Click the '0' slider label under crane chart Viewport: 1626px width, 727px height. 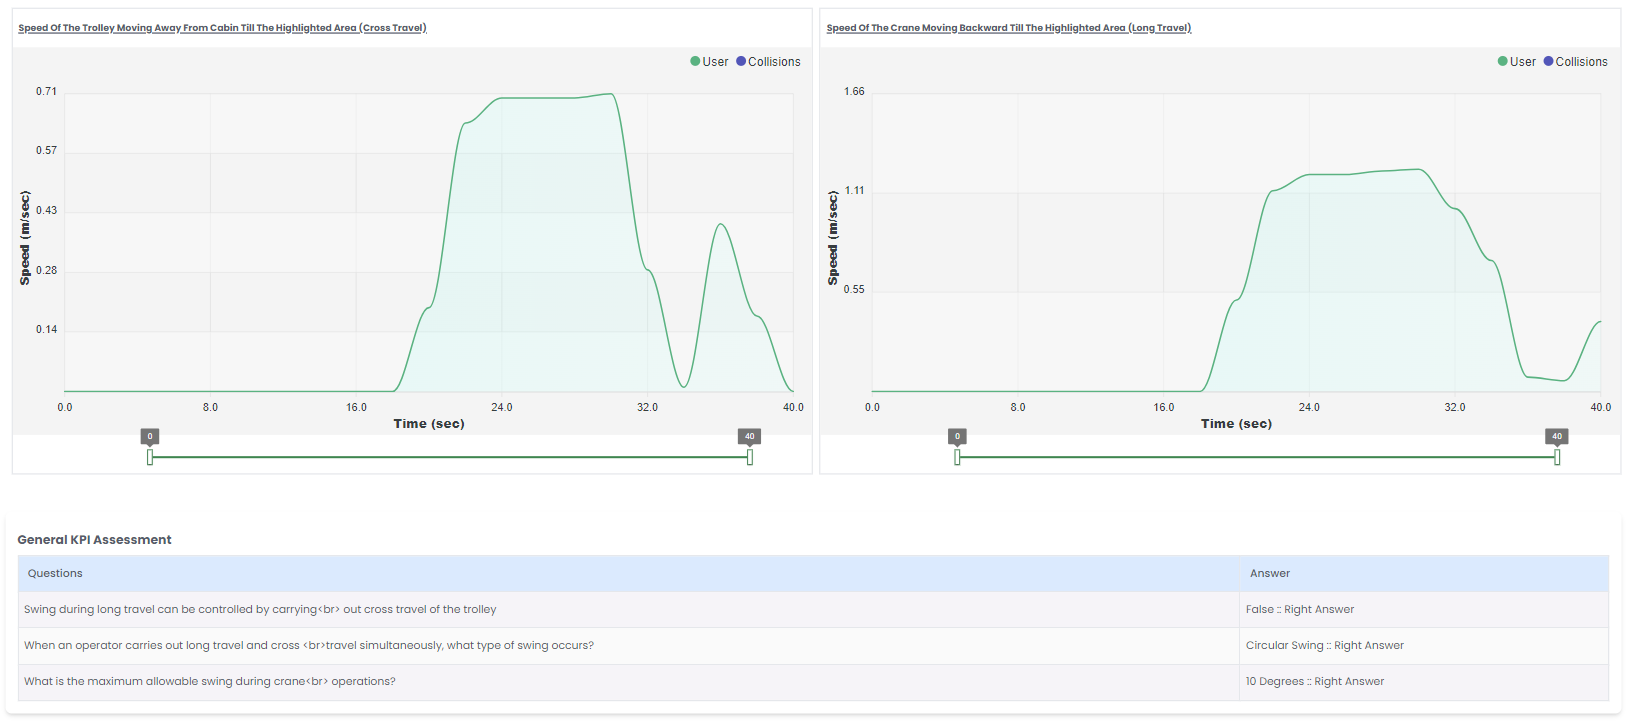pyautogui.click(x=957, y=436)
